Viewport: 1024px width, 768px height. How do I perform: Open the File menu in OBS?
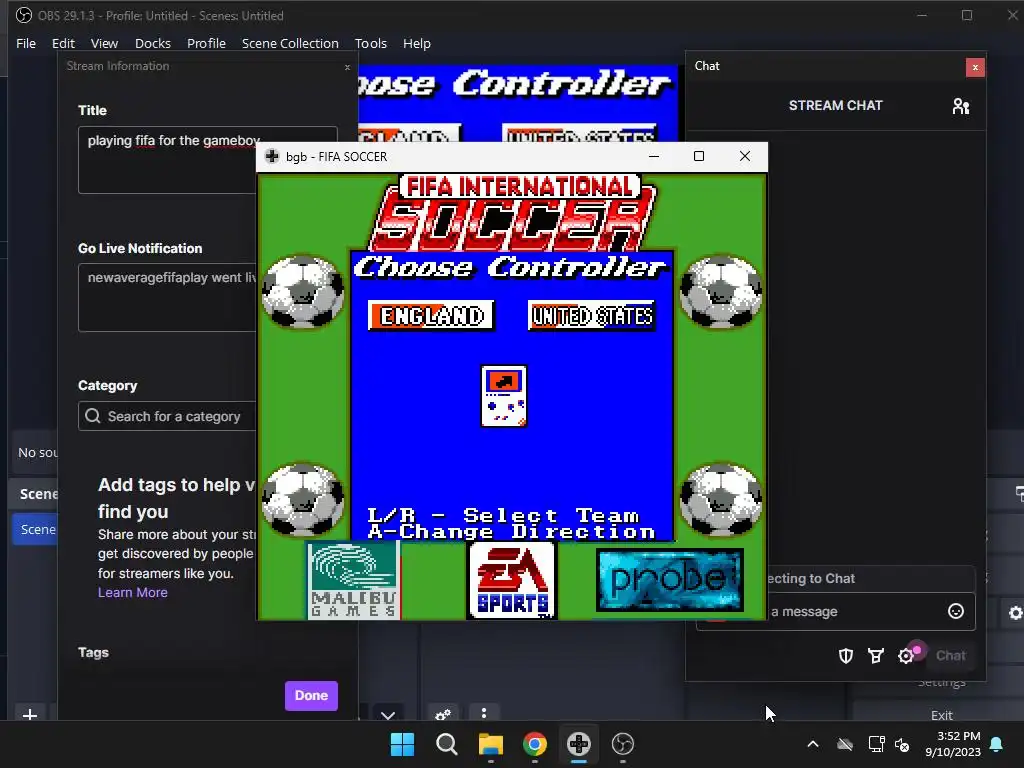pyautogui.click(x=26, y=43)
